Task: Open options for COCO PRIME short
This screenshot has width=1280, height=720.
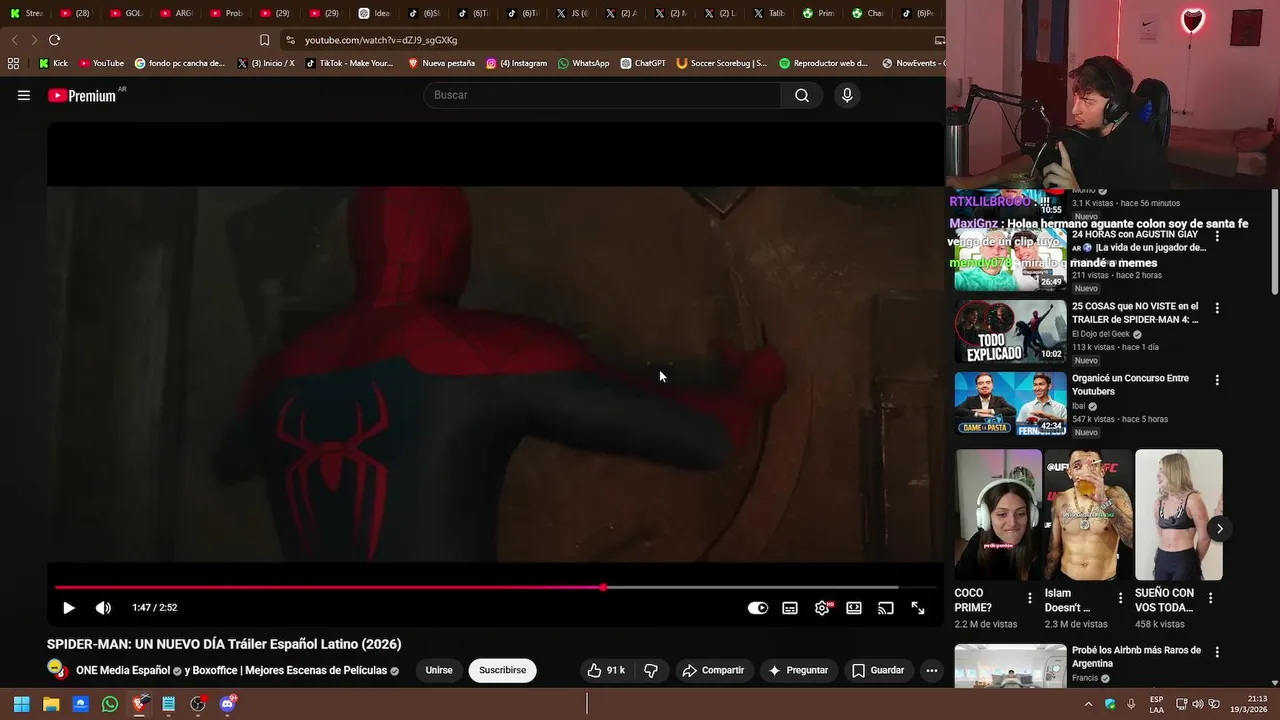Action: point(1030,598)
